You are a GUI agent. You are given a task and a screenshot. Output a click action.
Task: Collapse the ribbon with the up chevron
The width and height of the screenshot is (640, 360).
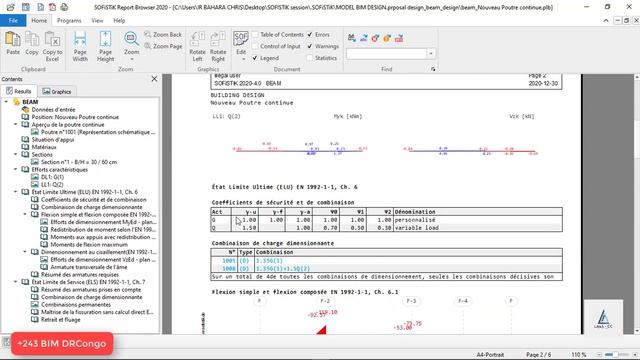[x=606, y=20]
